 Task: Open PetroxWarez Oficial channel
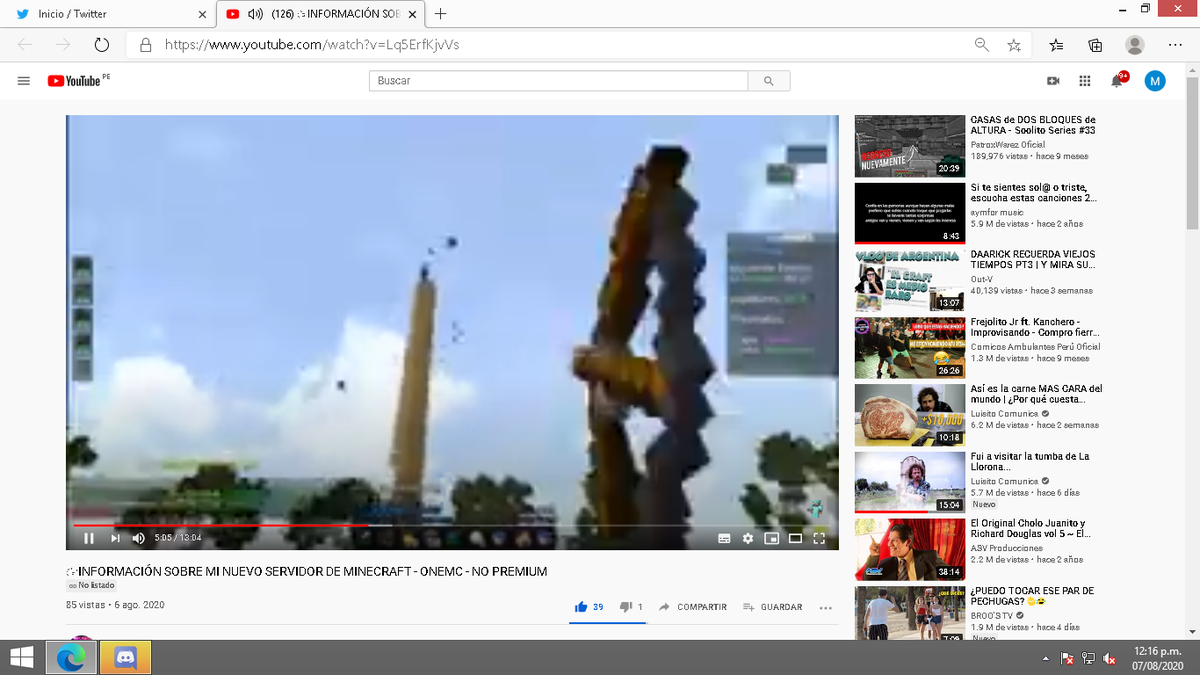[1007, 145]
